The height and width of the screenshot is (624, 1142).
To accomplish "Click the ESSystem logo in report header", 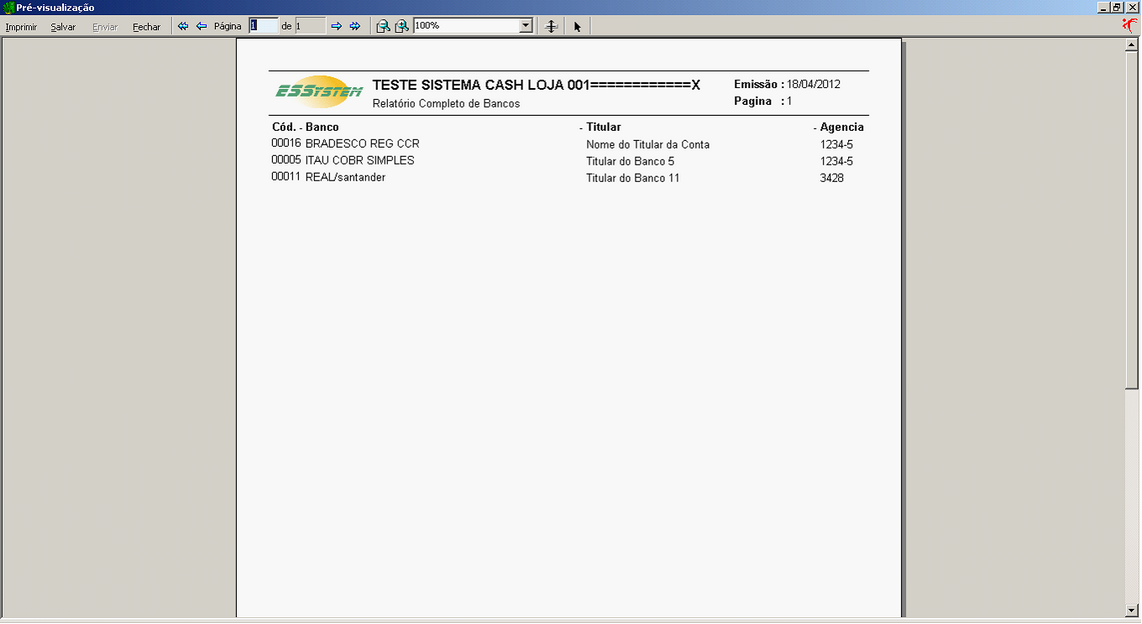I will pos(318,91).
